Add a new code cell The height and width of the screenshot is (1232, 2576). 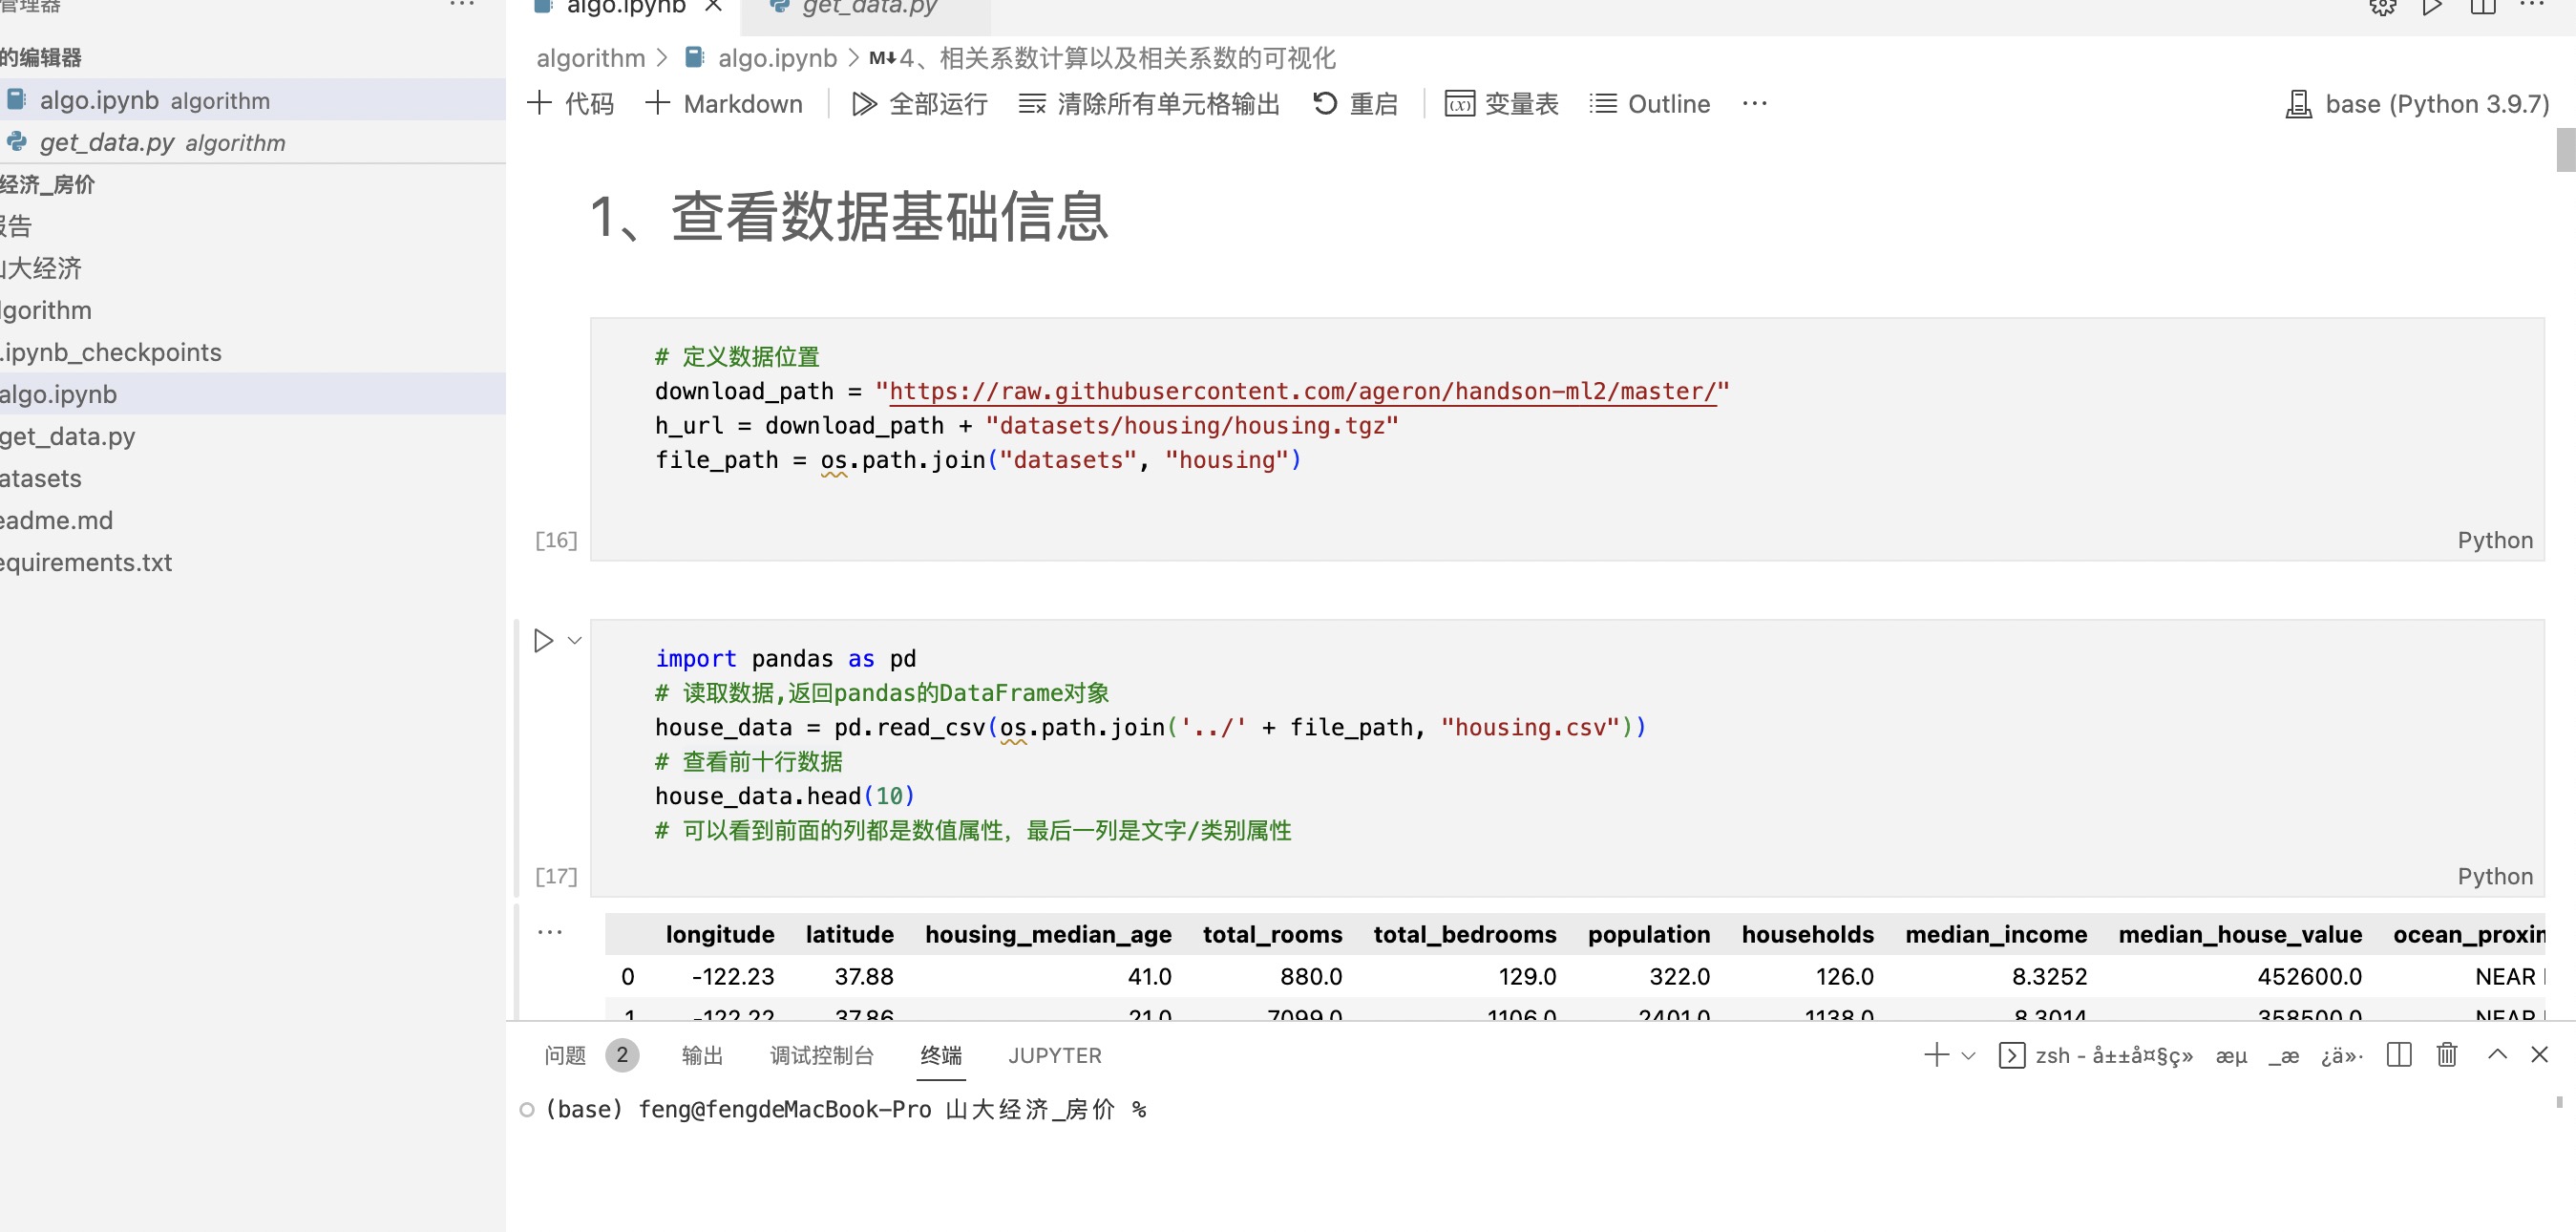coord(570,104)
